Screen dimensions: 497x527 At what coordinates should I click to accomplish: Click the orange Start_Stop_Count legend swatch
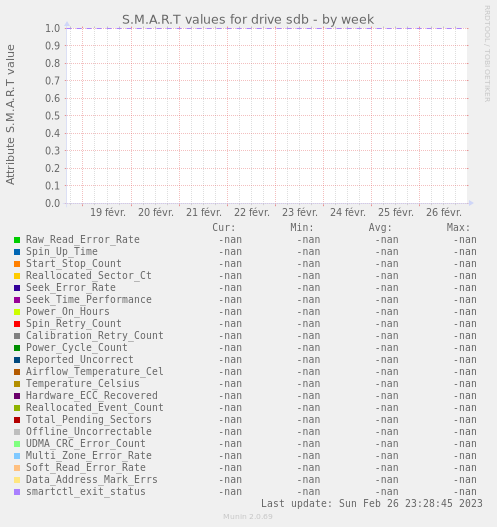click(x=17, y=264)
